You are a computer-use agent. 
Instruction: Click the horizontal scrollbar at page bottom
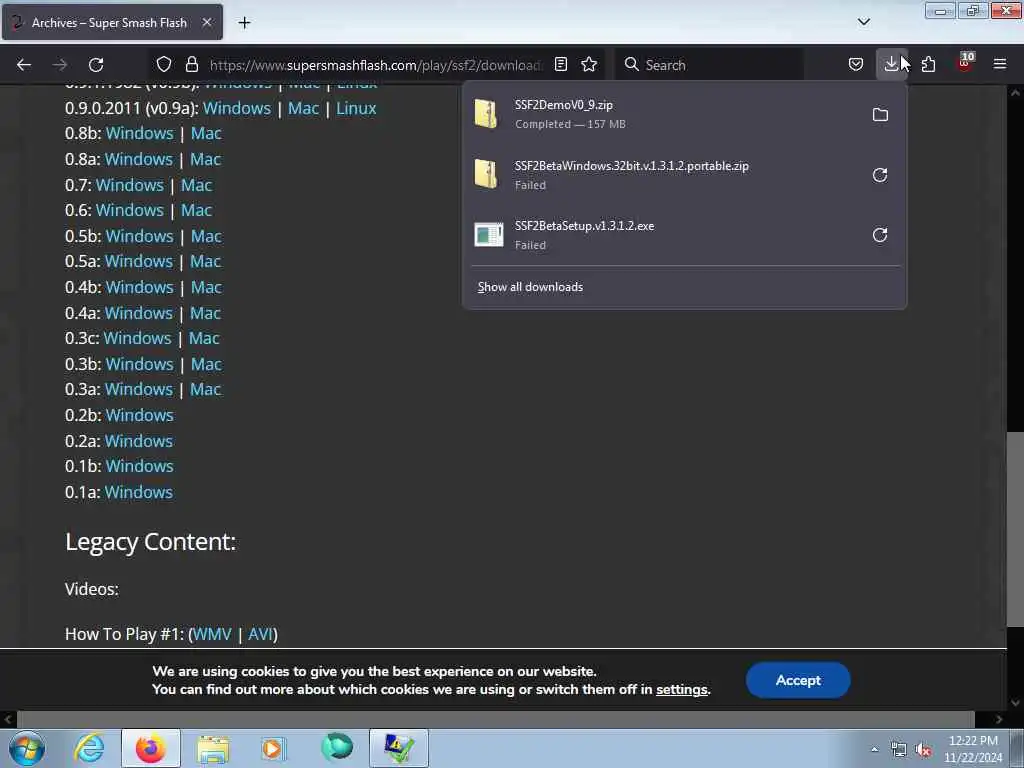tap(495, 719)
